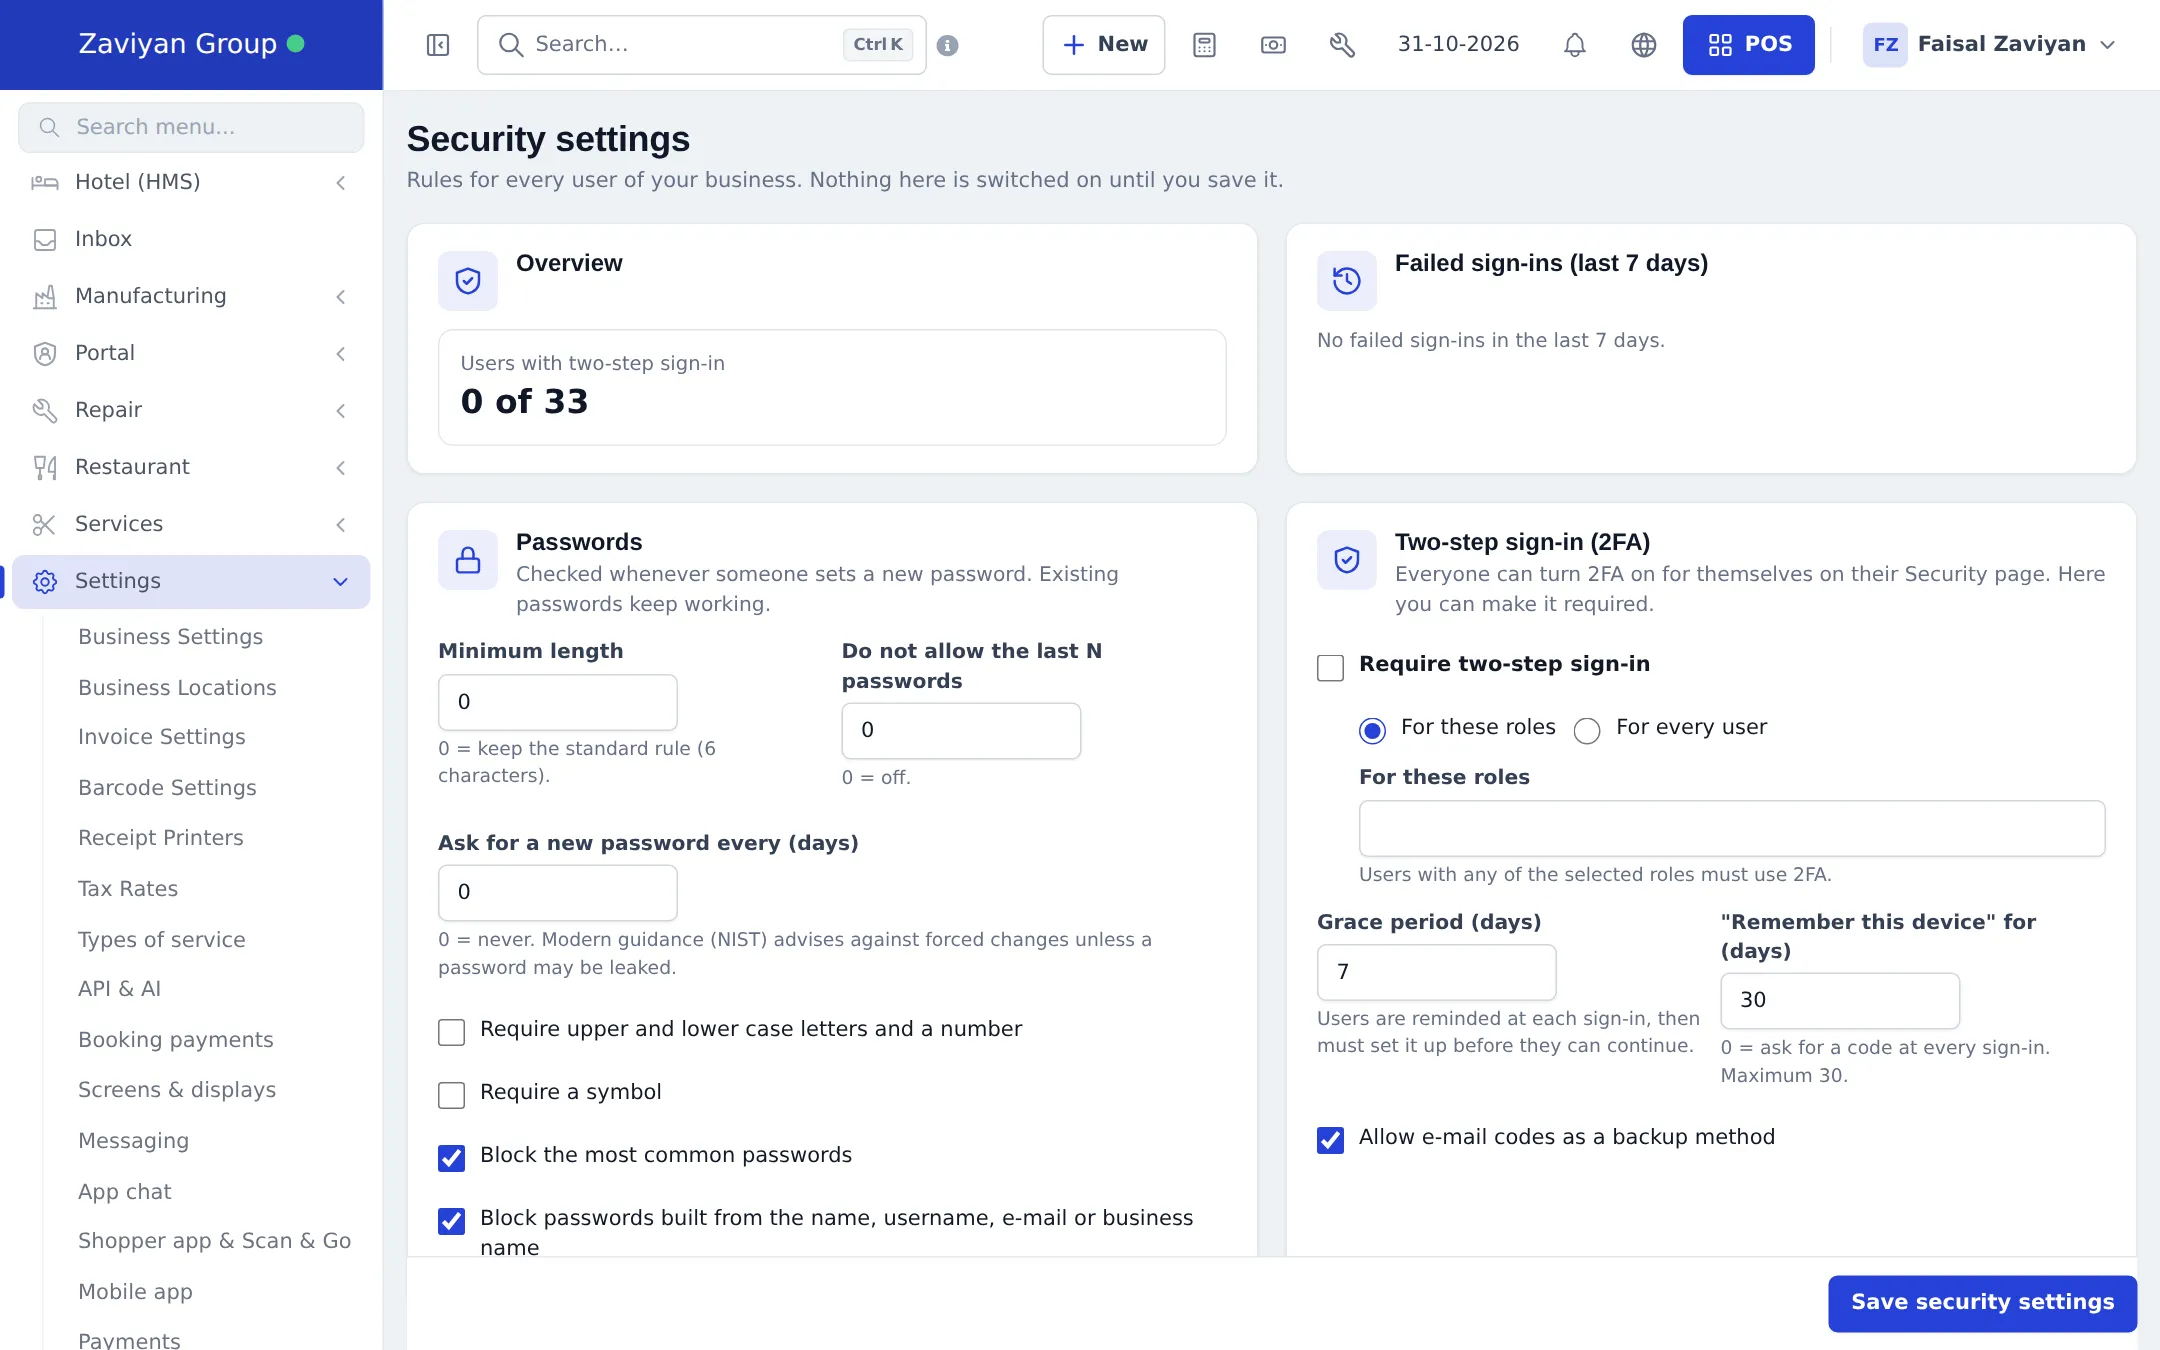Click the wrench tools icon
This screenshot has width=2160, height=1350.
1342,45
